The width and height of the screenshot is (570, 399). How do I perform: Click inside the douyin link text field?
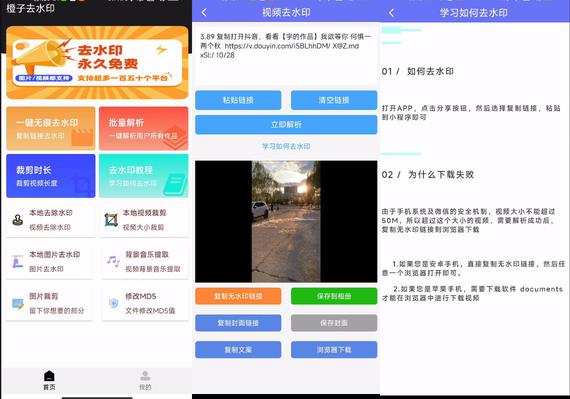[x=286, y=55]
